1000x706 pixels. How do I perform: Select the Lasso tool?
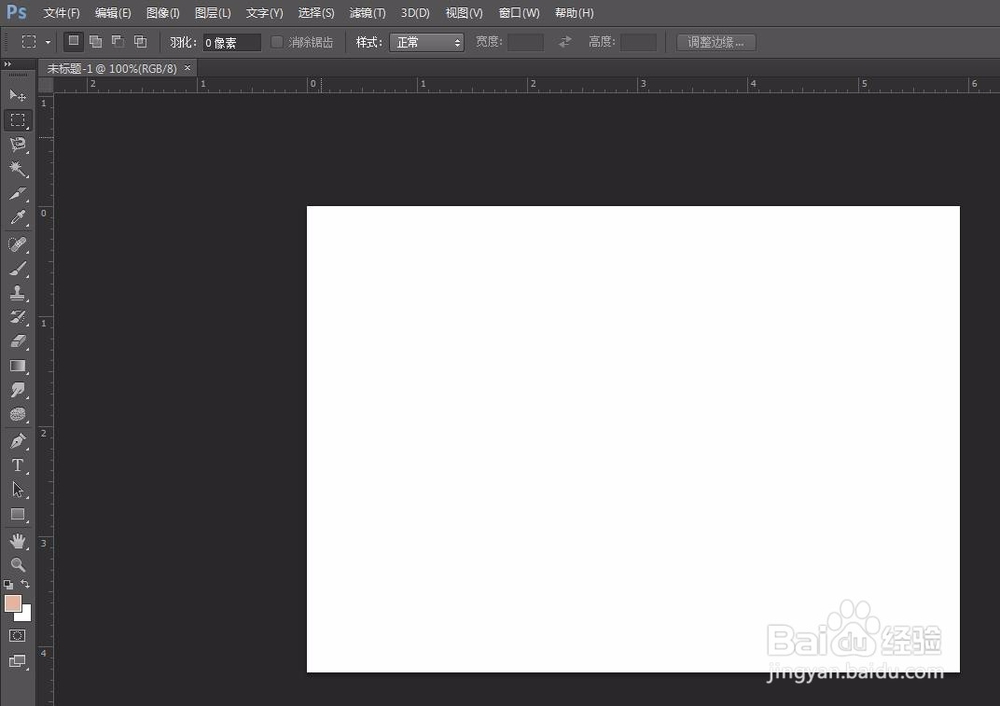[17, 145]
